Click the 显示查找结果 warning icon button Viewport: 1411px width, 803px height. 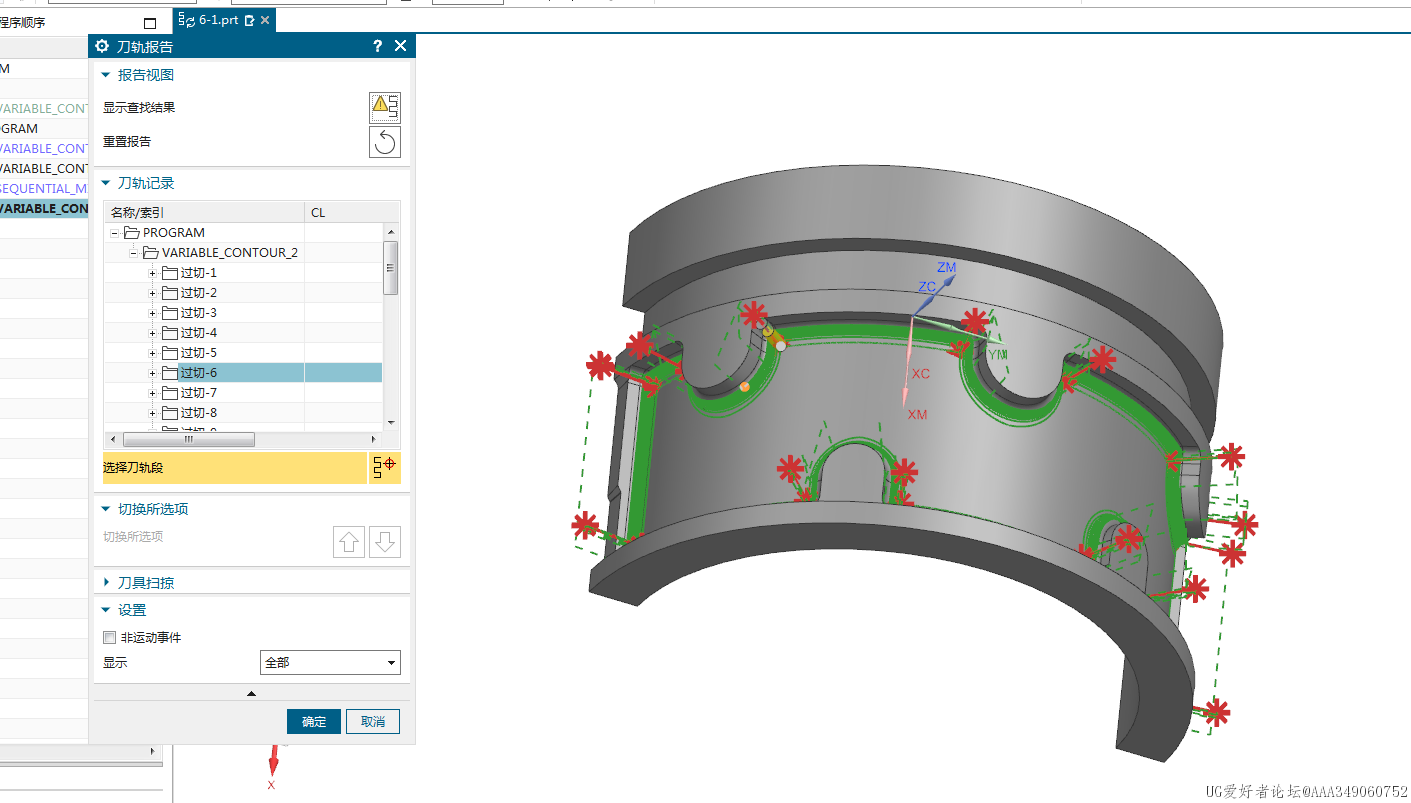point(385,107)
